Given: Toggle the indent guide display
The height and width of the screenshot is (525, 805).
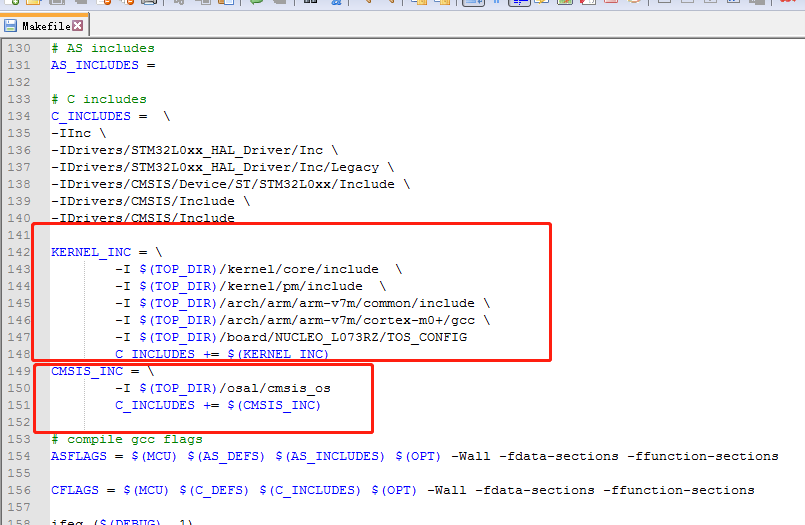Looking at the screenshot, I should click(x=519, y=2).
